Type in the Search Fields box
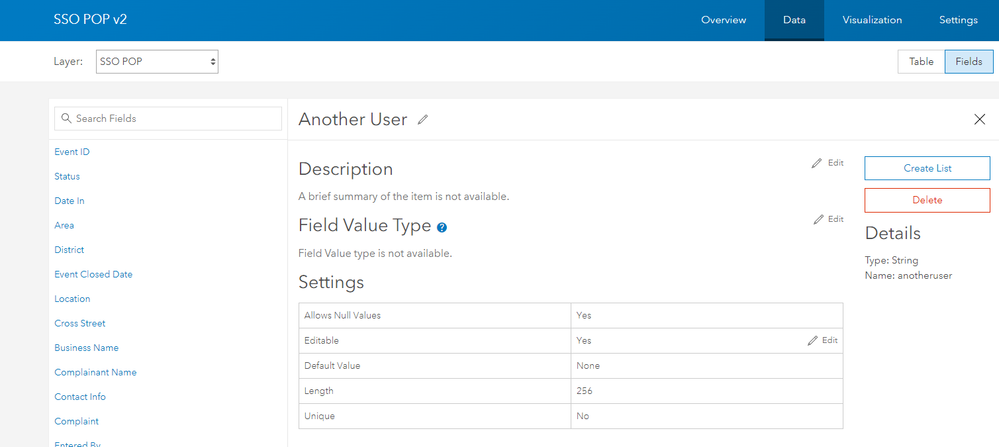The height and width of the screenshot is (447, 999). [175, 119]
